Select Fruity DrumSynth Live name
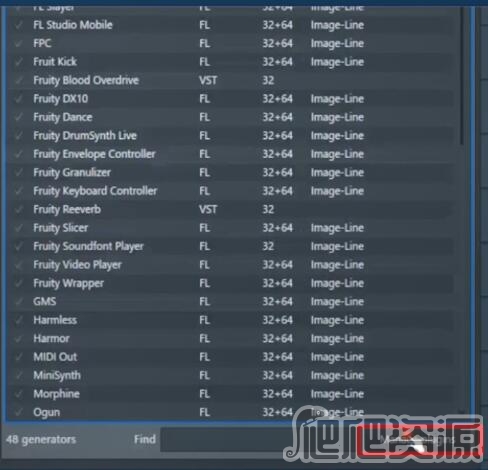488x470 pixels. click(85, 136)
